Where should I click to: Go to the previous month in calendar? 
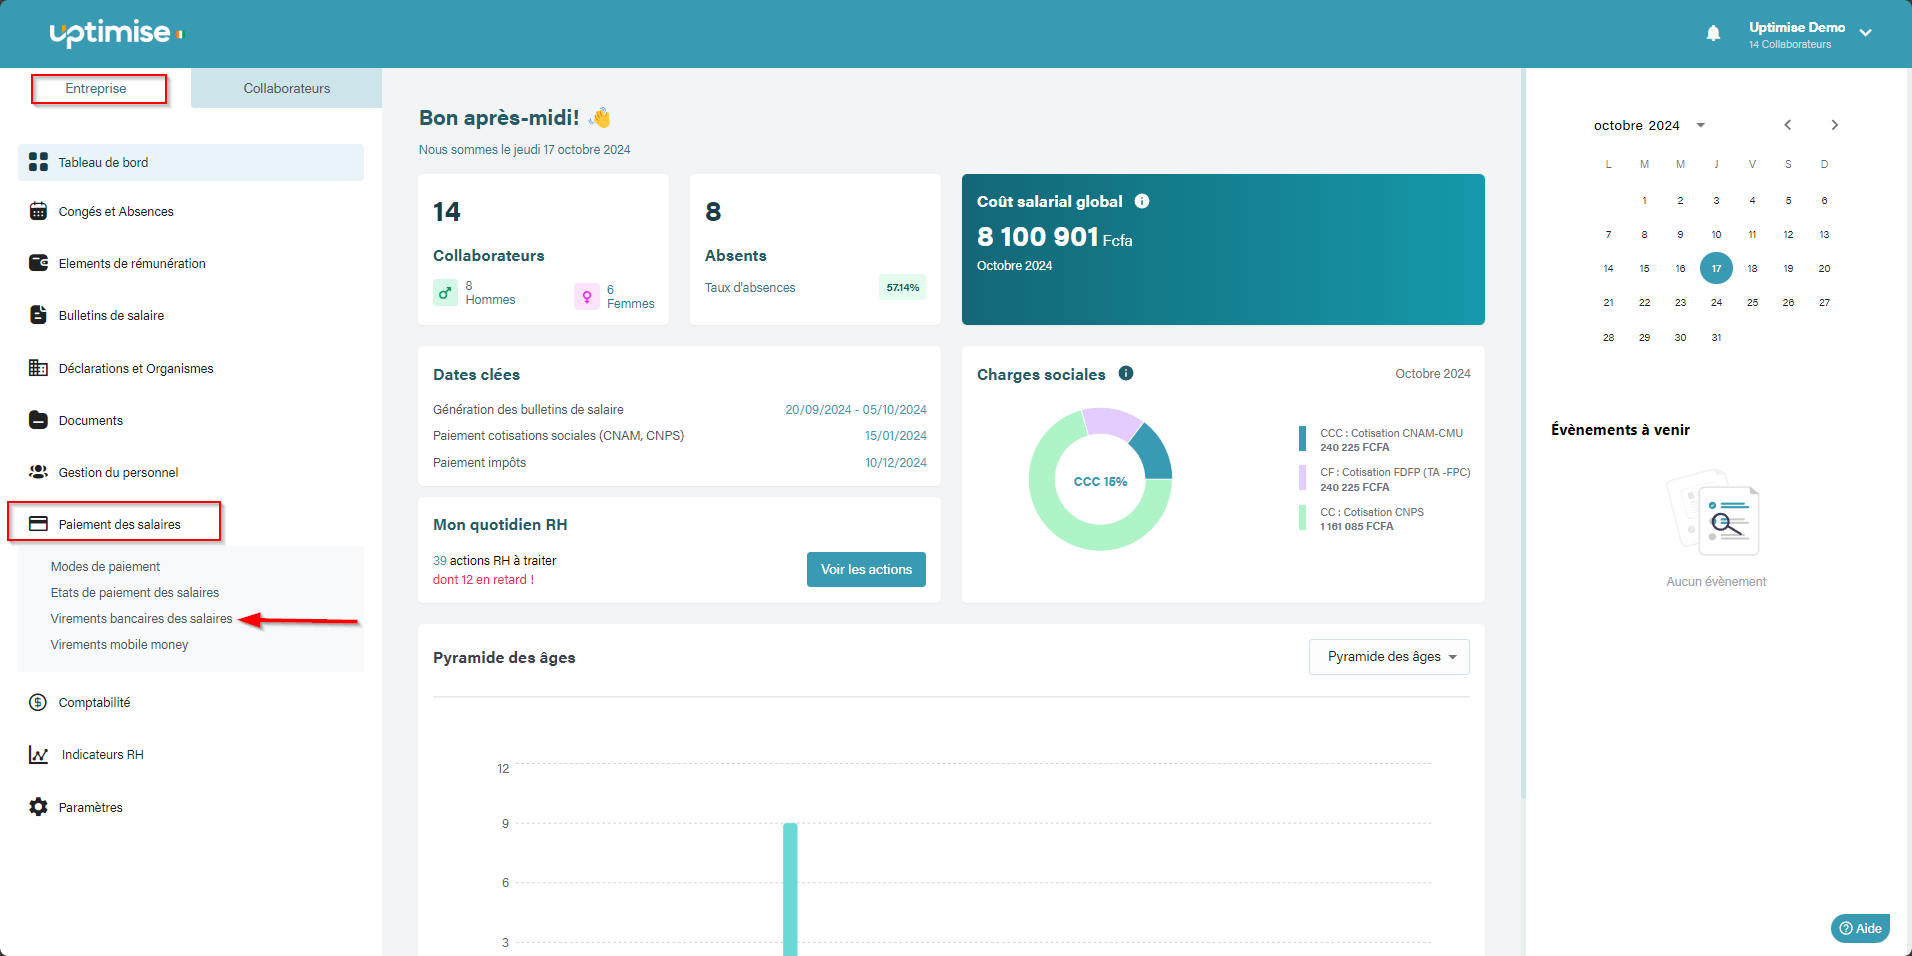1788,125
